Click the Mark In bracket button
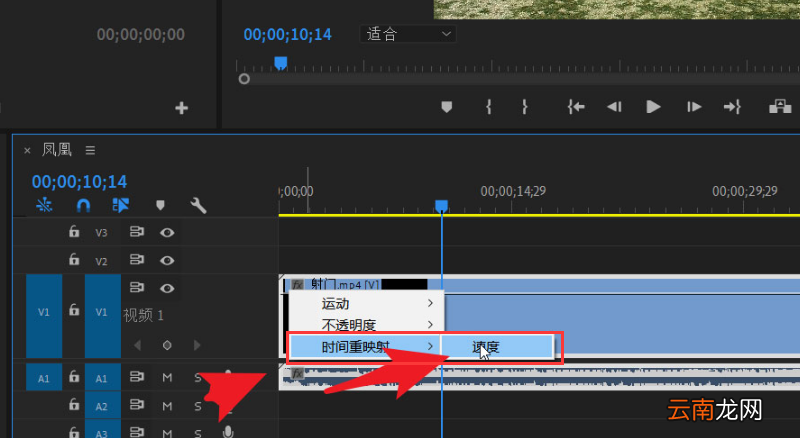 (x=488, y=107)
